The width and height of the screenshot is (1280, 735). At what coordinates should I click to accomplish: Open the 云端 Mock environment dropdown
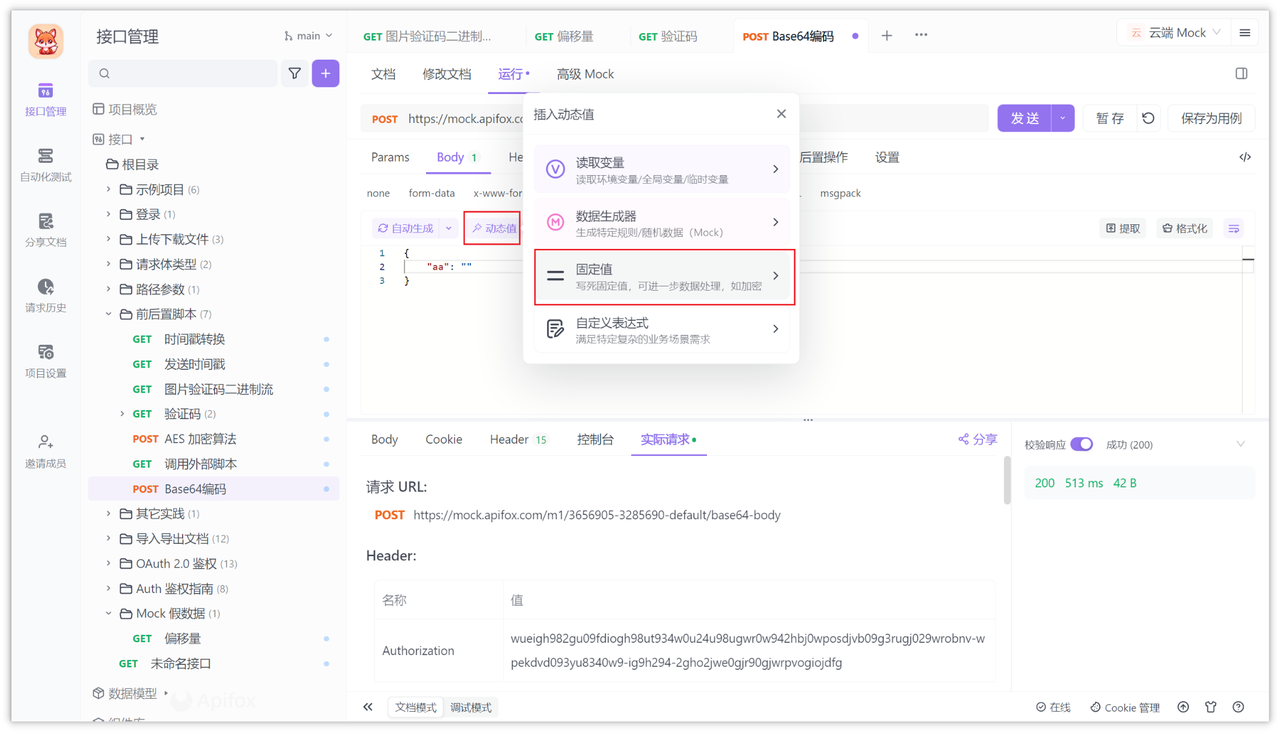[x=1175, y=33]
